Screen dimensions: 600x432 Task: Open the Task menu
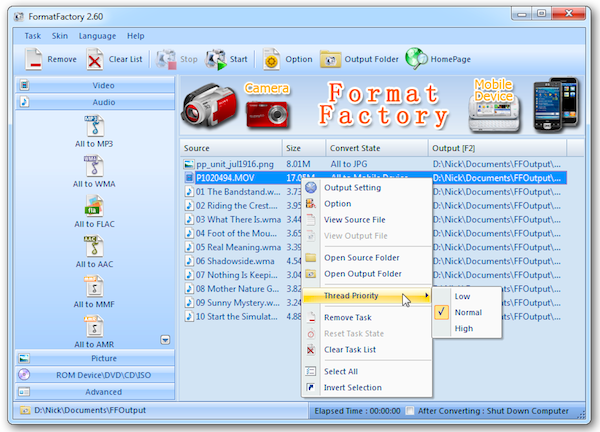(33, 36)
